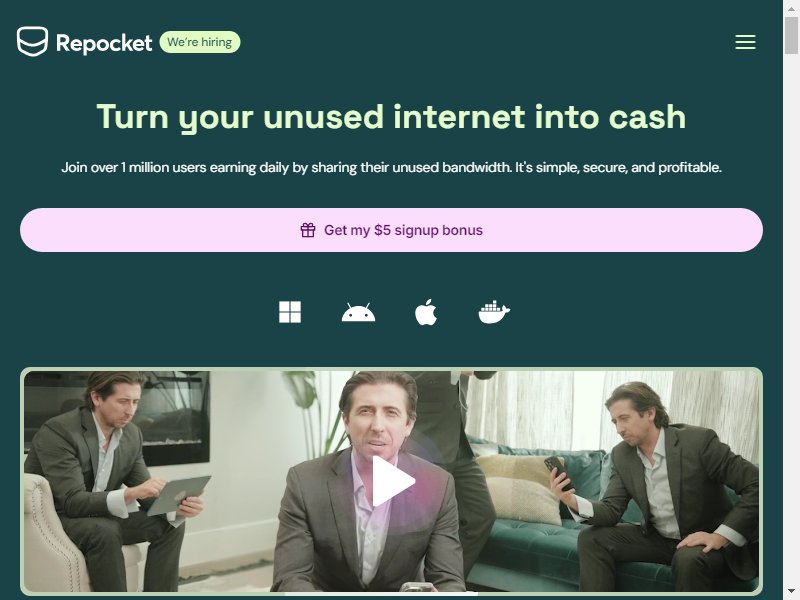The width and height of the screenshot is (800, 600).
Task: Click the Turn your unused internet headline
Action: [x=391, y=117]
